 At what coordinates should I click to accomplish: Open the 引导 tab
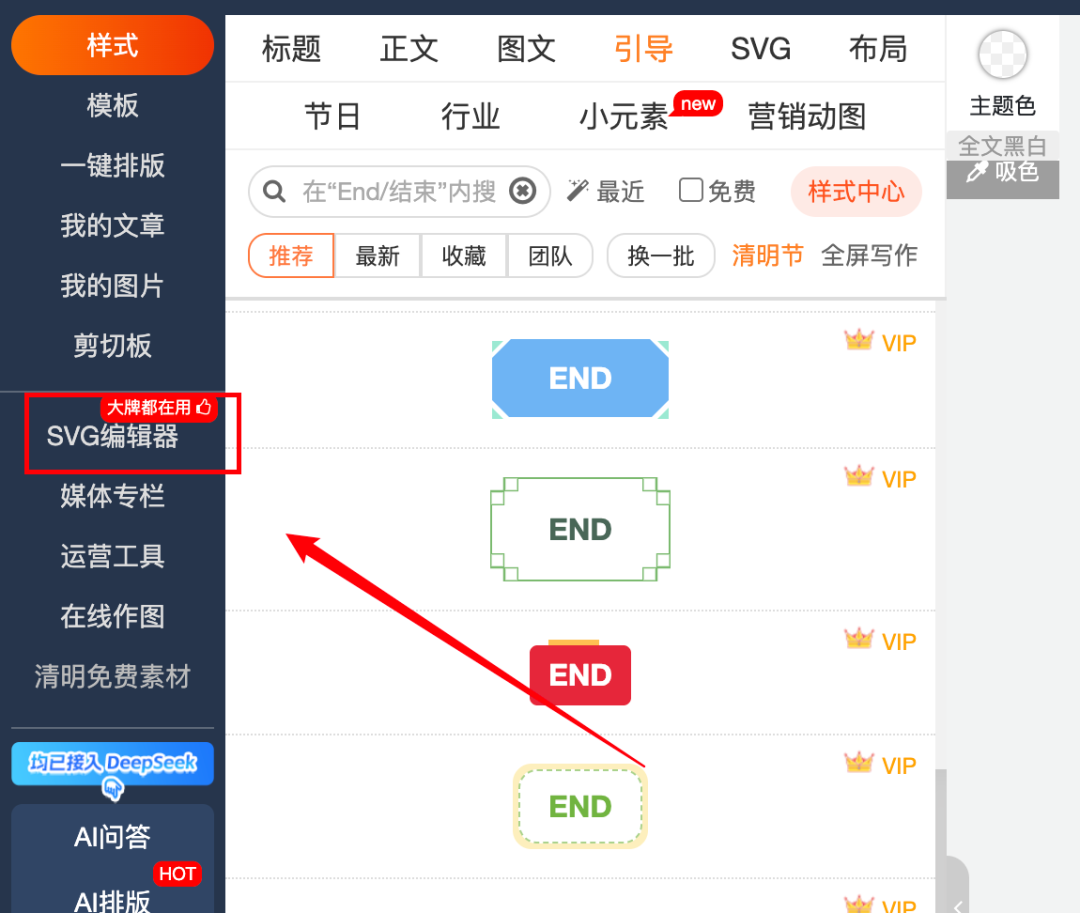click(643, 49)
